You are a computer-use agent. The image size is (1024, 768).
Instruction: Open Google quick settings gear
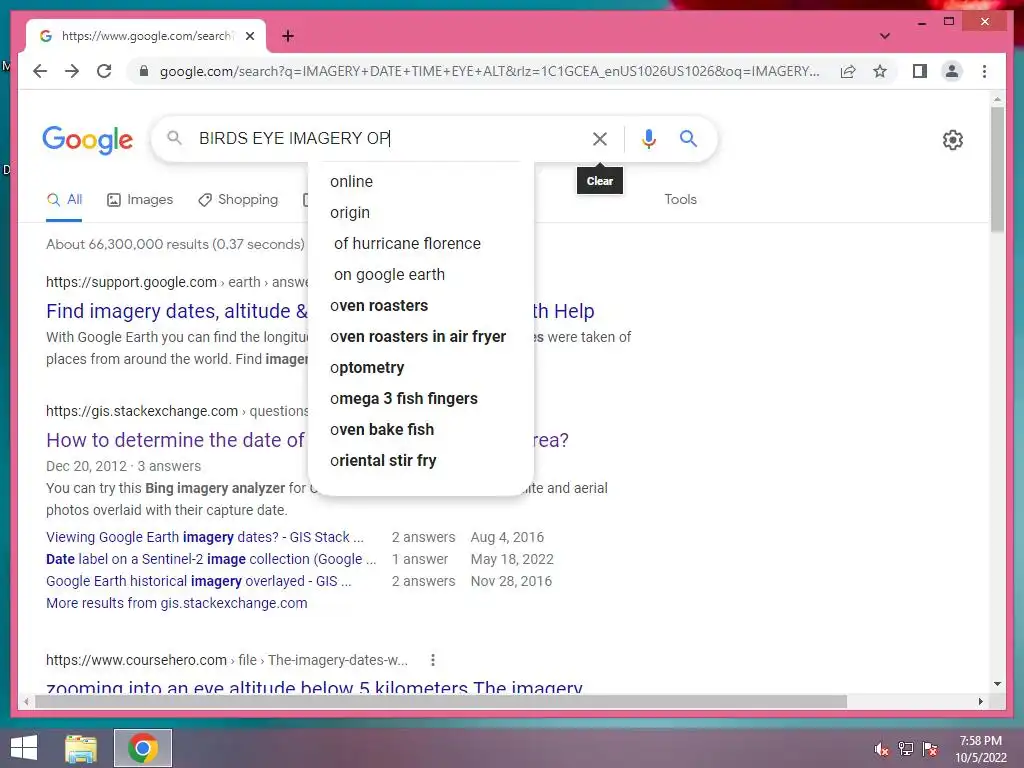[x=953, y=140]
